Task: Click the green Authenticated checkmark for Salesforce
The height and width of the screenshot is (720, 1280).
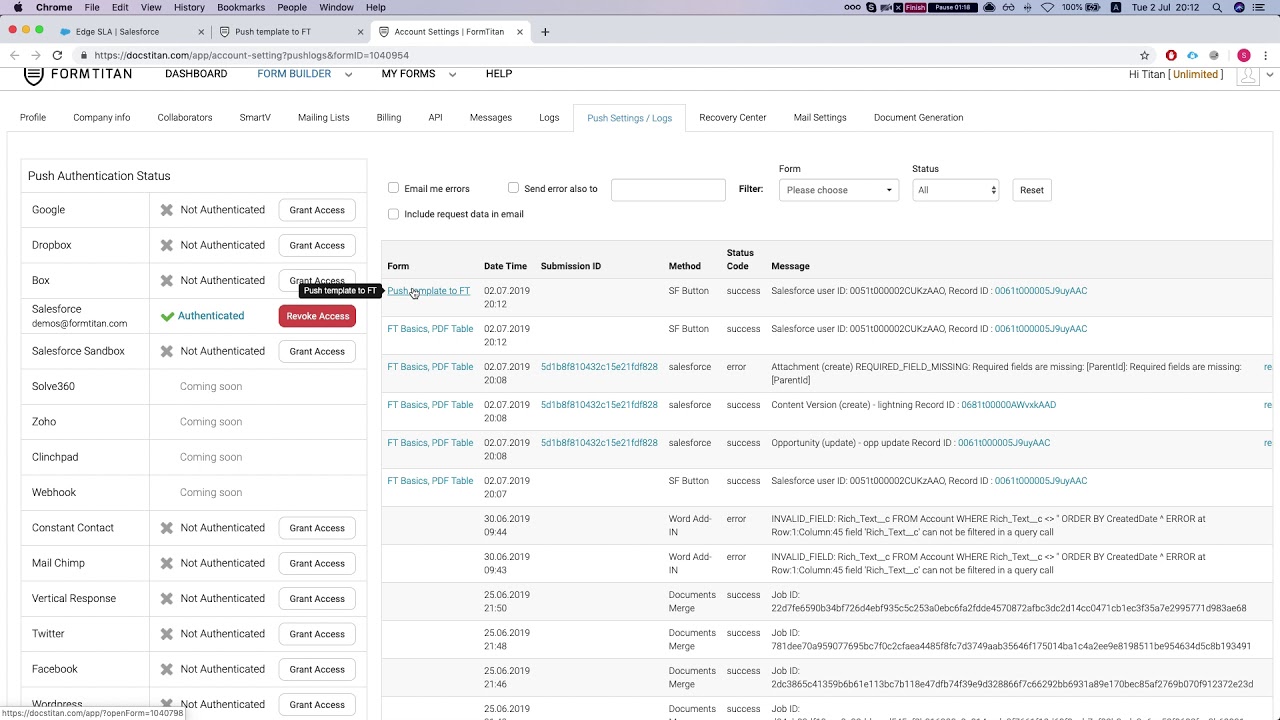Action: pos(167,316)
